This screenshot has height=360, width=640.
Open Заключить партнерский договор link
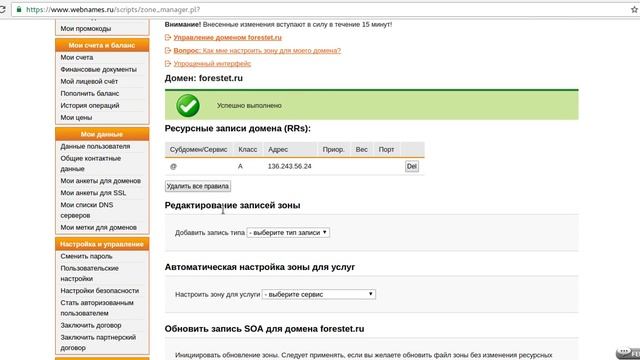coord(98,342)
